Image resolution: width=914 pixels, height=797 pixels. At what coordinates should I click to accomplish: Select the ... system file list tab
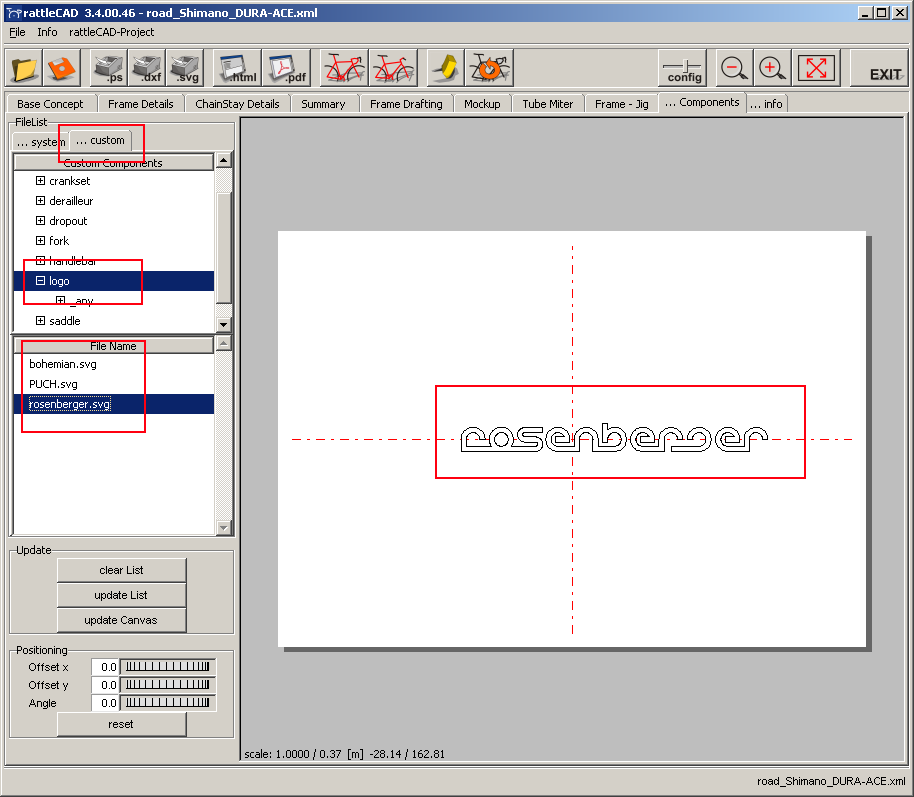coord(41,142)
